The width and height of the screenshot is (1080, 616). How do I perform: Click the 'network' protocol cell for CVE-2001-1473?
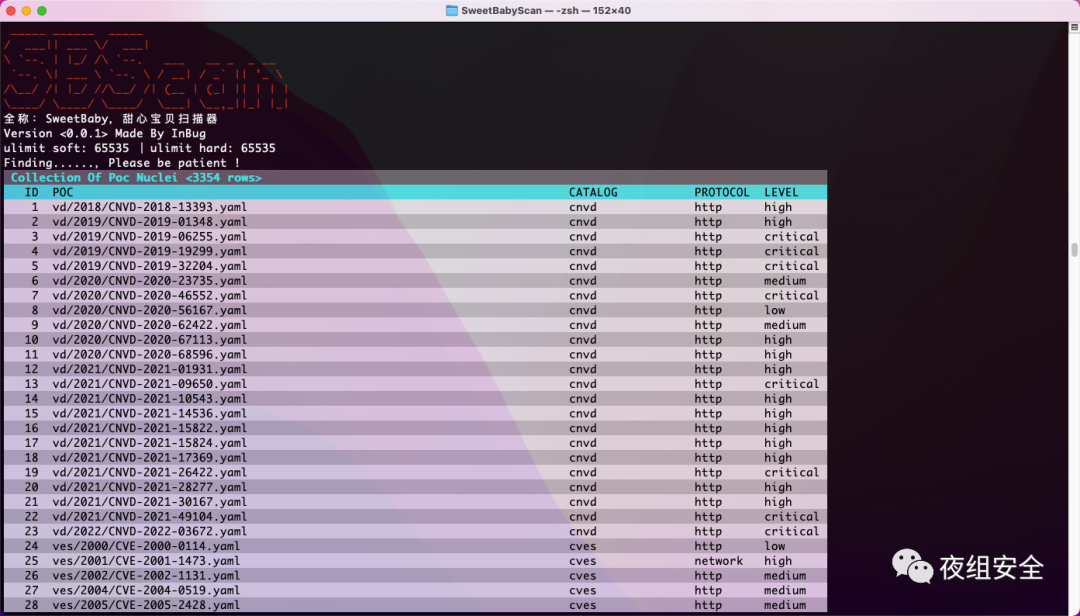718,561
